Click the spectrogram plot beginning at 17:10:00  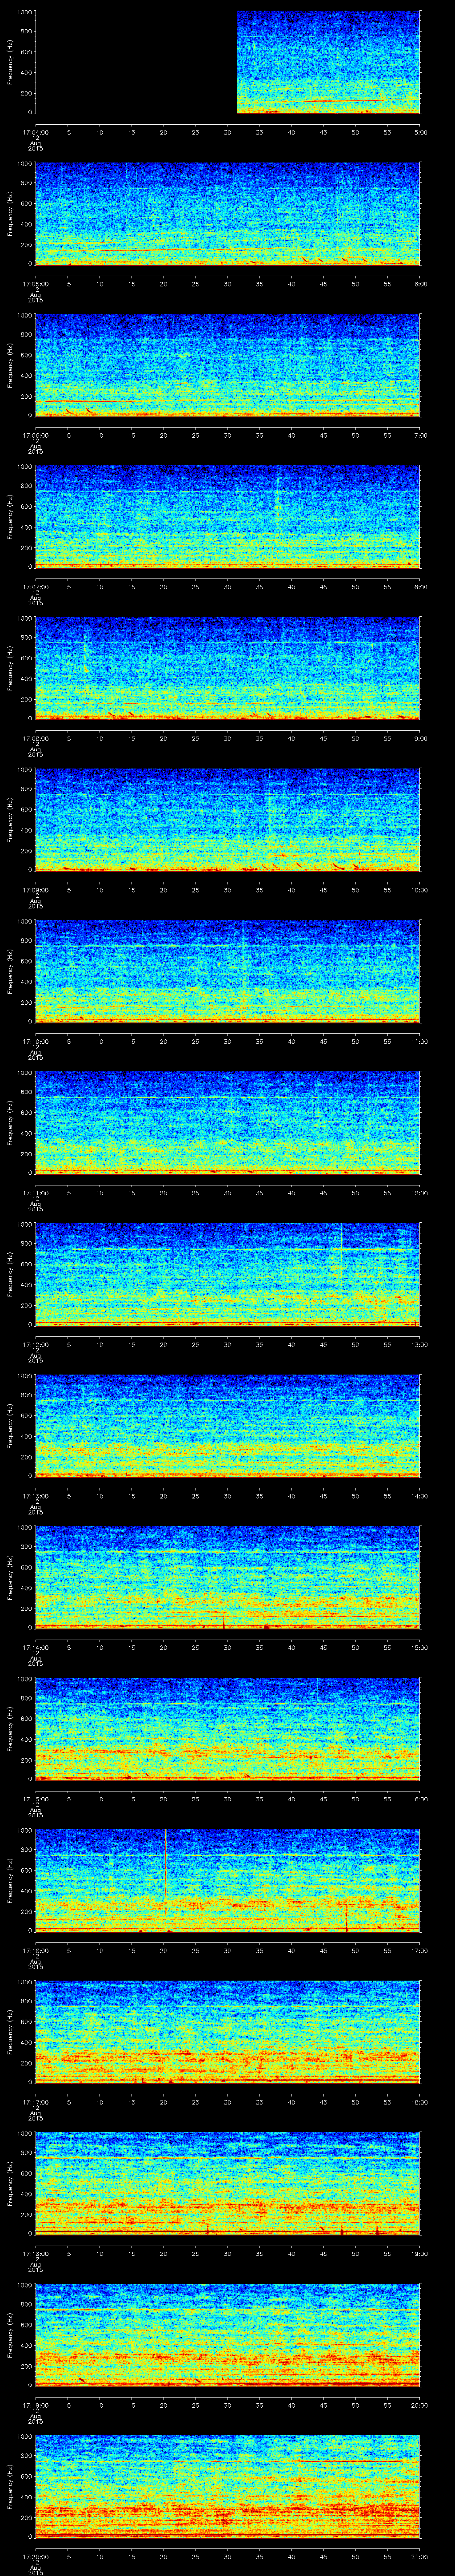point(227,971)
